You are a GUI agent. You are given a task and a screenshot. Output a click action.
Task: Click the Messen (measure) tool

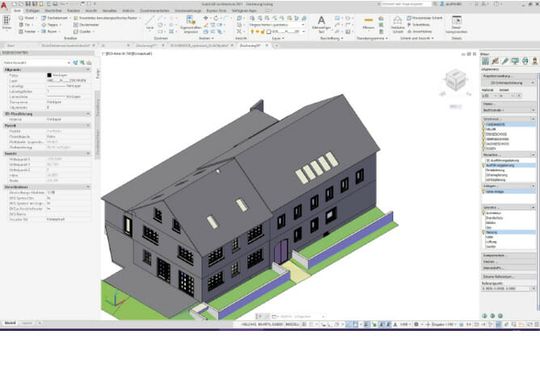pos(368,23)
